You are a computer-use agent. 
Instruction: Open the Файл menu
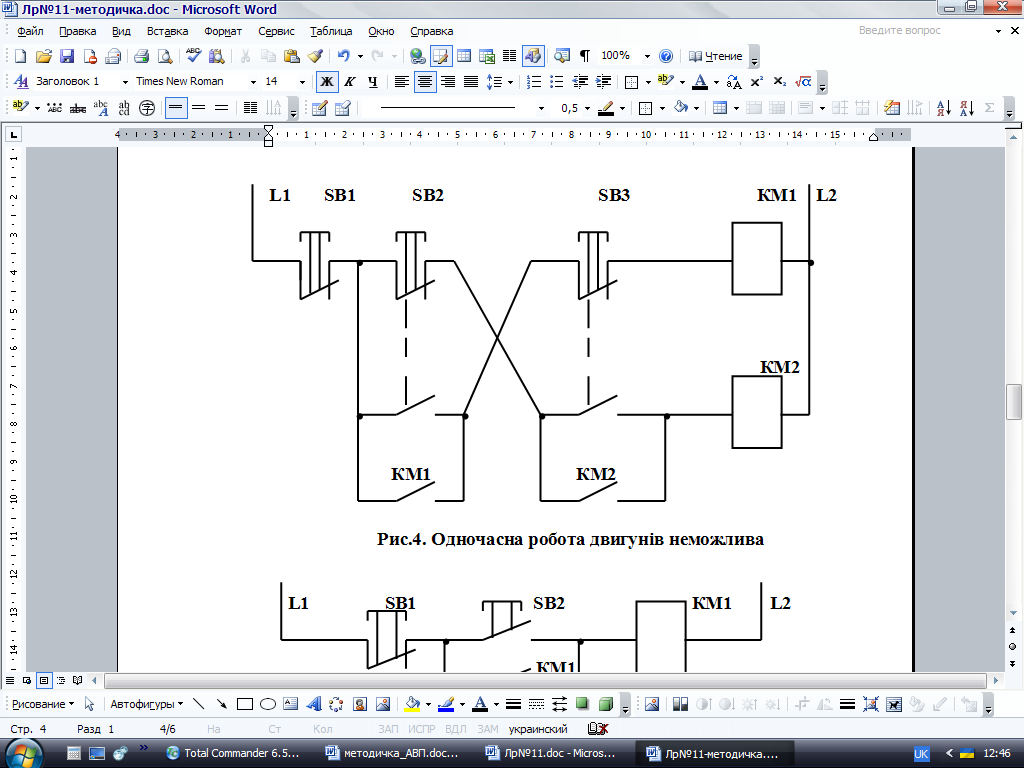click(x=30, y=31)
